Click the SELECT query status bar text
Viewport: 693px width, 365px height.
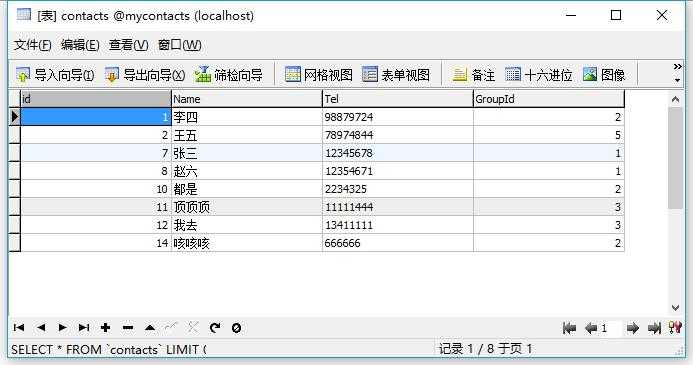(x=109, y=350)
